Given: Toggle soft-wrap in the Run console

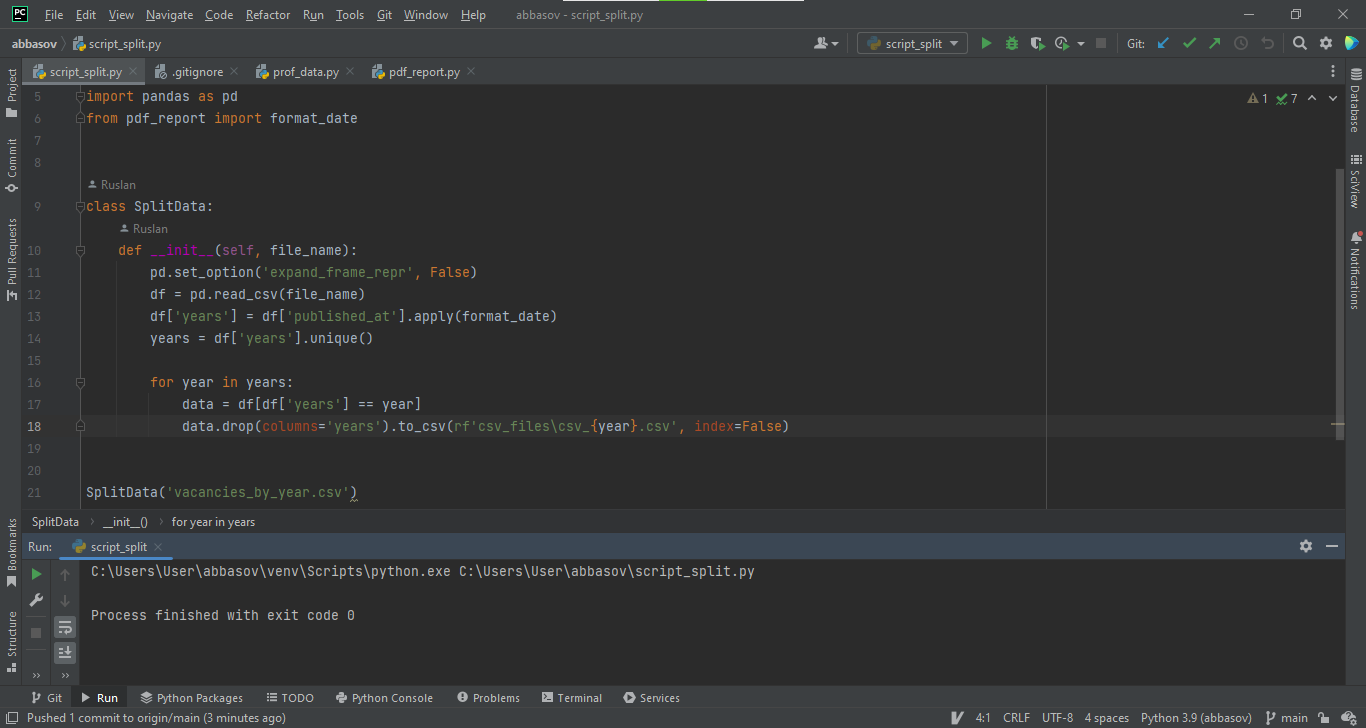Looking at the screenshot, I should coord(65,627).
